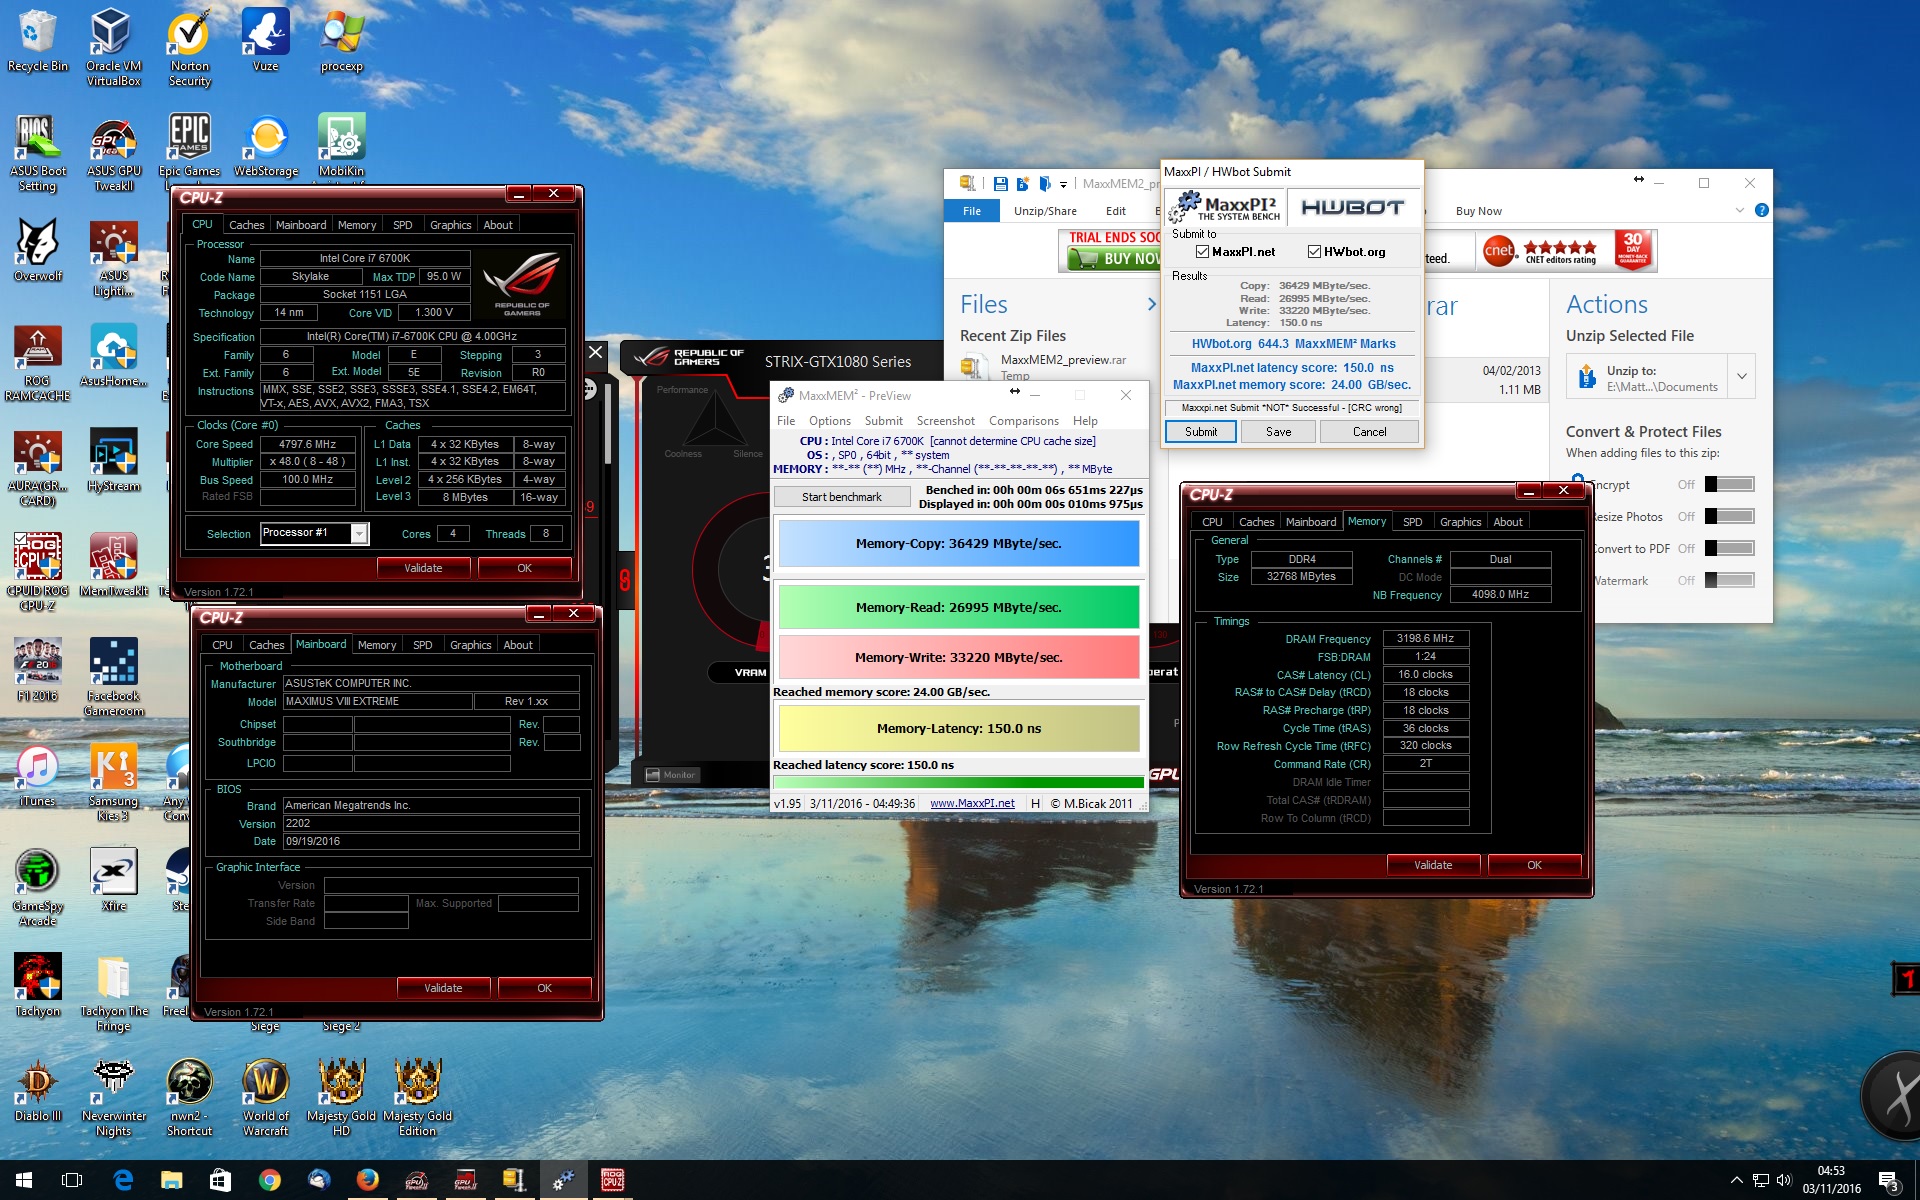Click Cancel in the HWbot Submit dialog
Viewport: 1920px width, 1200px height.
tap(1369, 432)
